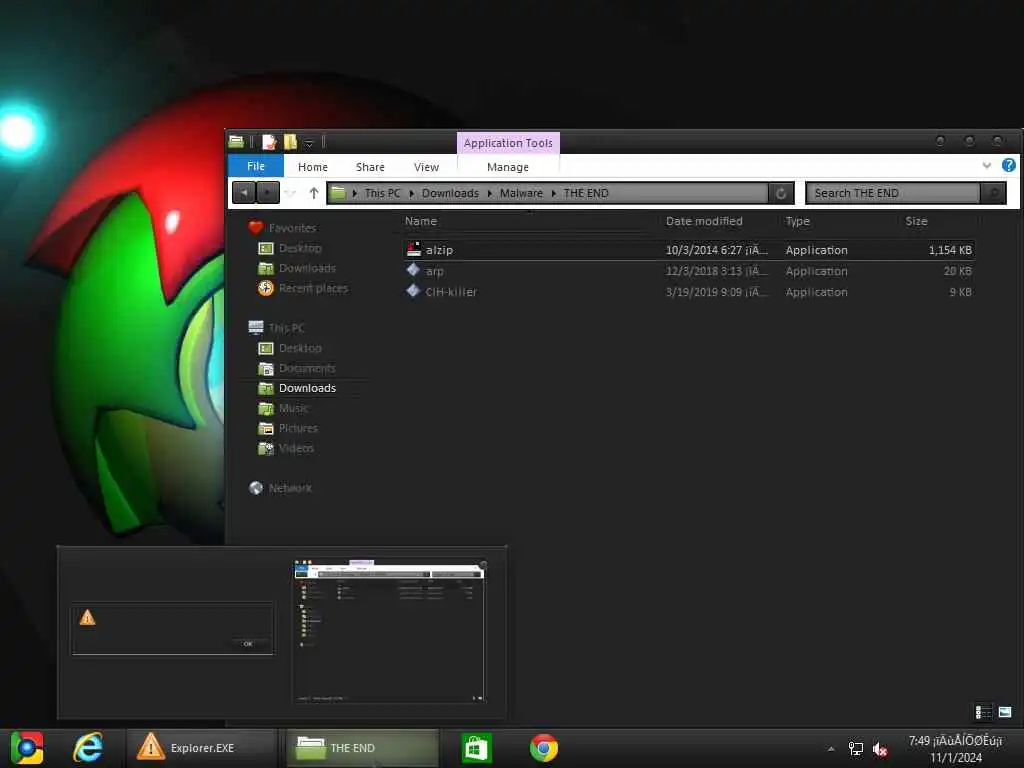Viewport: 1024px width, 768px height.
Task: Click the search magnifier button
Action: 993,193
